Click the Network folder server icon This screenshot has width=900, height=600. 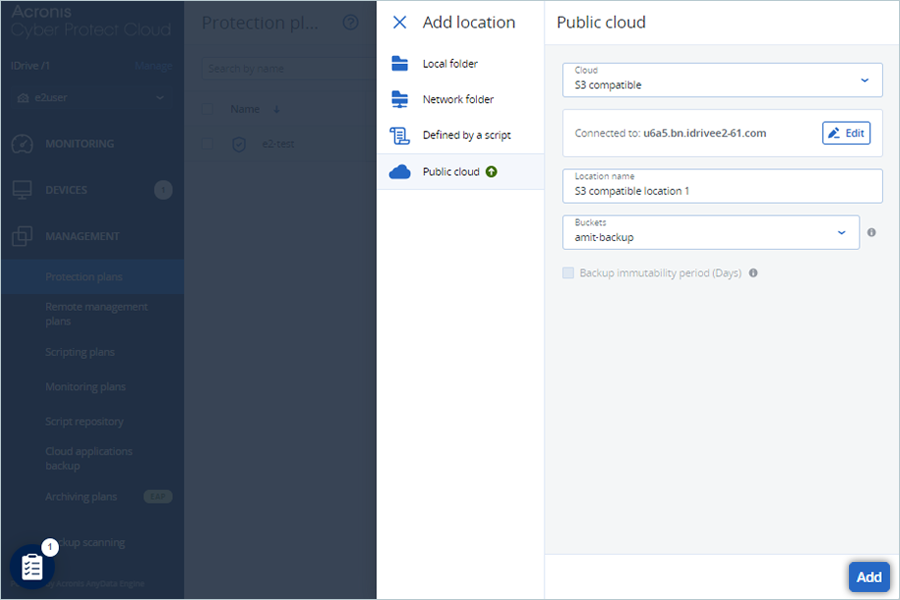tap(399, 99)
